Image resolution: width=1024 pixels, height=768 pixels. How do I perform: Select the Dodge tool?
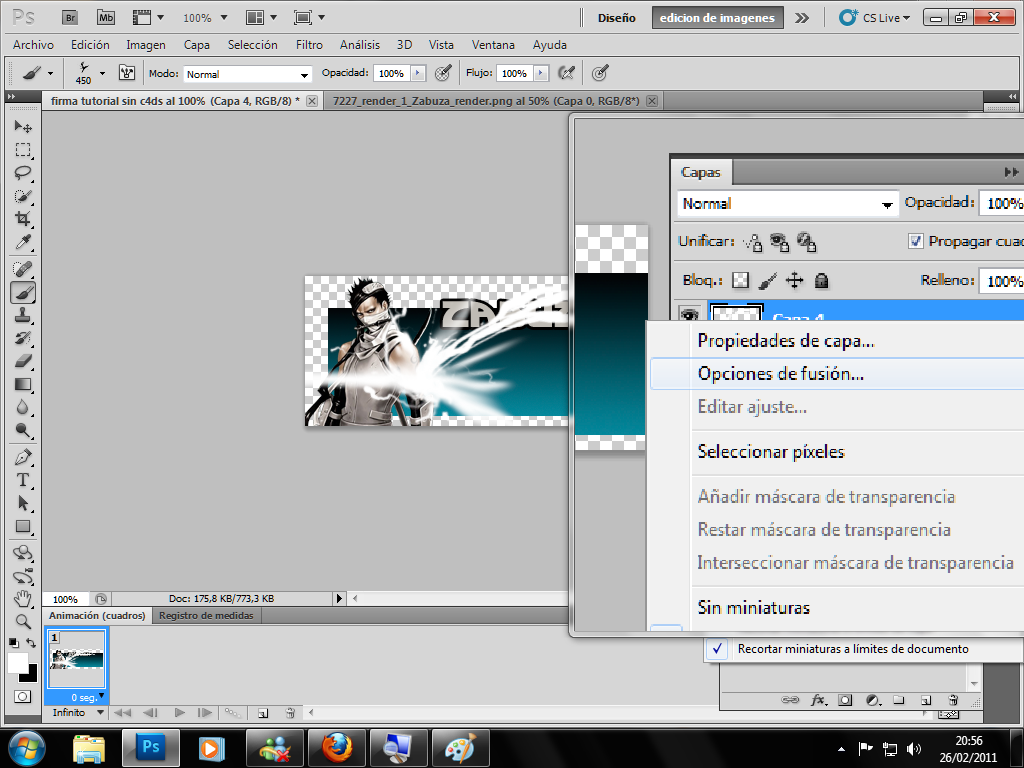coord(23,430)
